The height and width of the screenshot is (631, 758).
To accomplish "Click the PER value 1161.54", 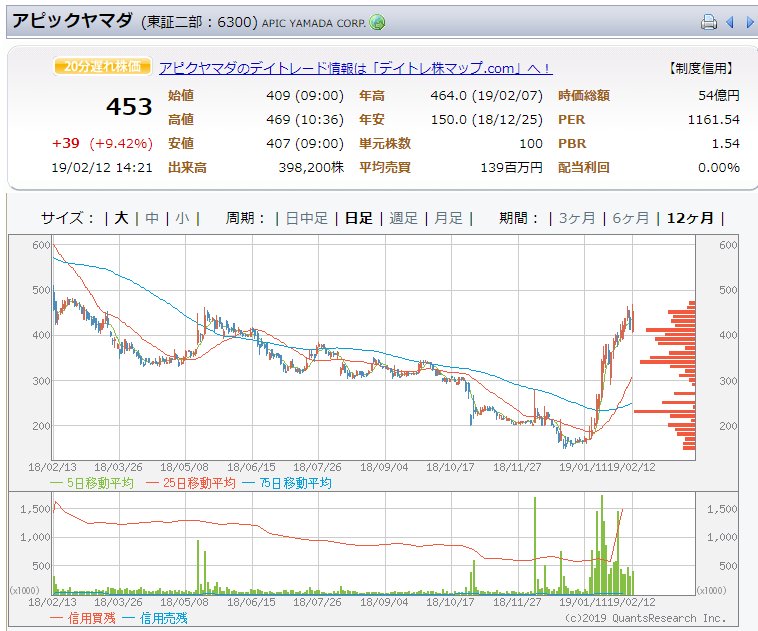I will tap(714, 119).
